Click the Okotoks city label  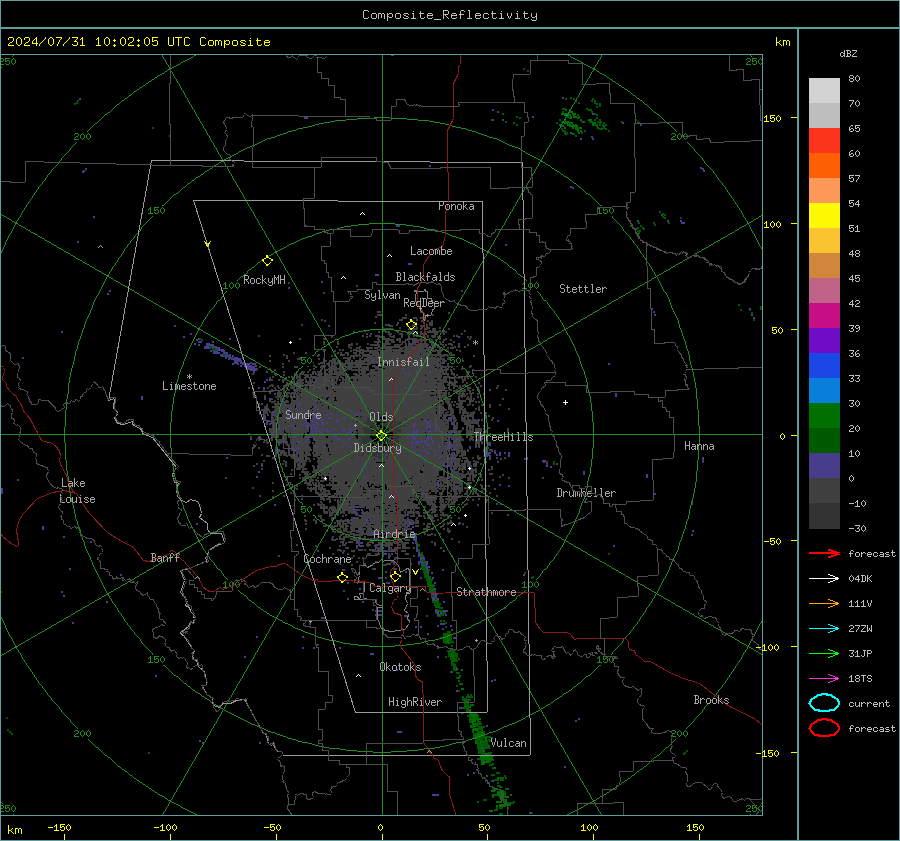(400, 666)
